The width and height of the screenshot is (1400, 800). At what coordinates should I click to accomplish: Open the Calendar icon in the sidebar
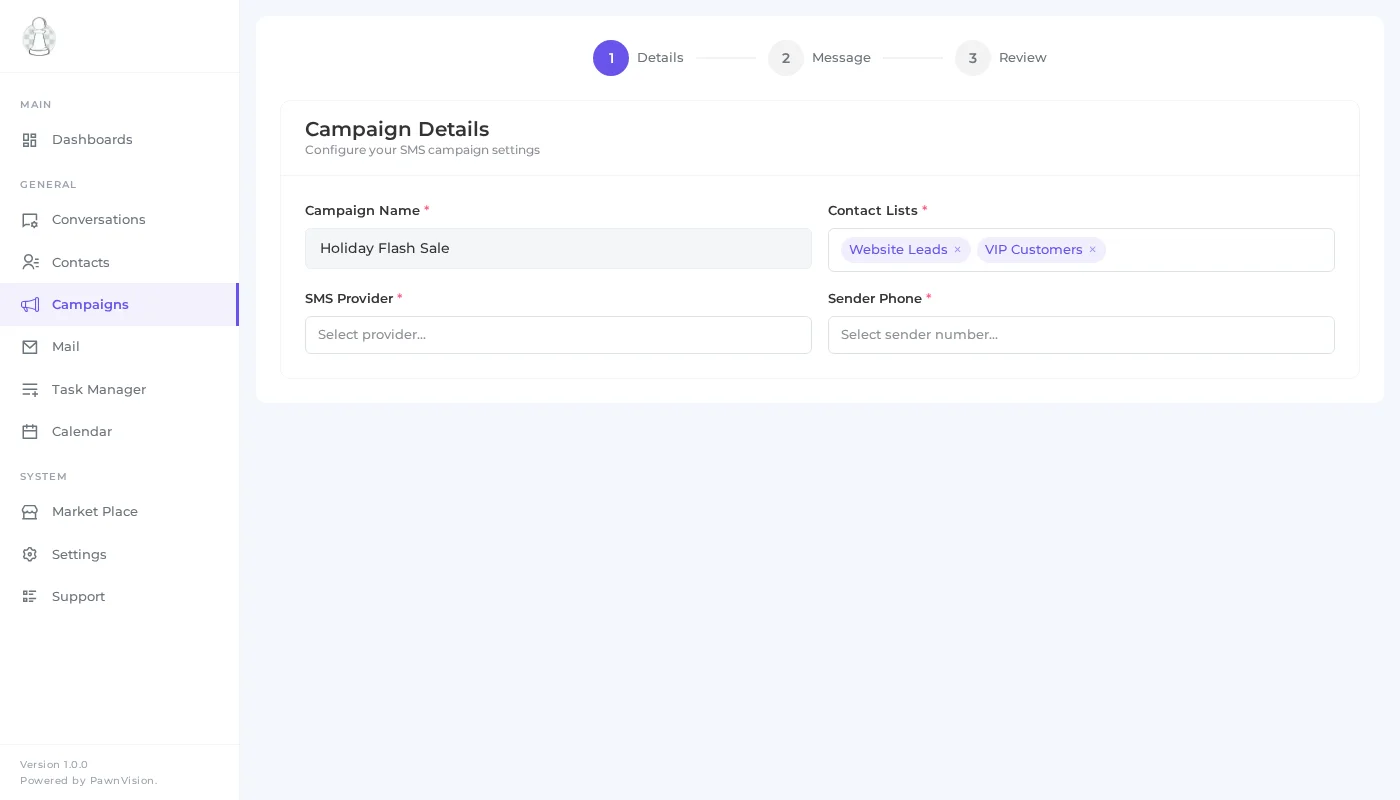(x=30, y=431)
